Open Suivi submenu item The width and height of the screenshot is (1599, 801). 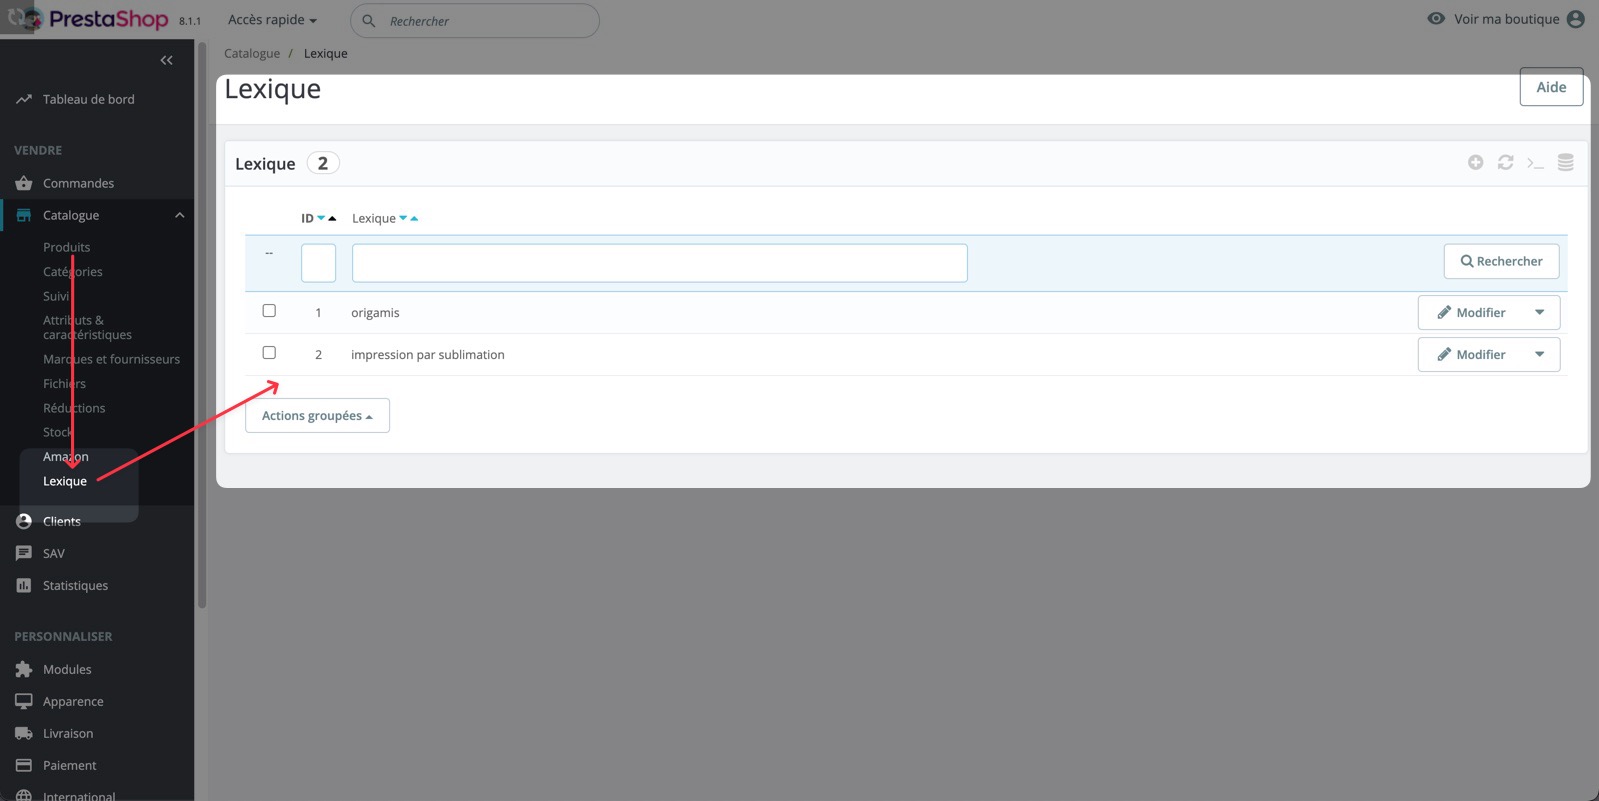click(56, 296)
